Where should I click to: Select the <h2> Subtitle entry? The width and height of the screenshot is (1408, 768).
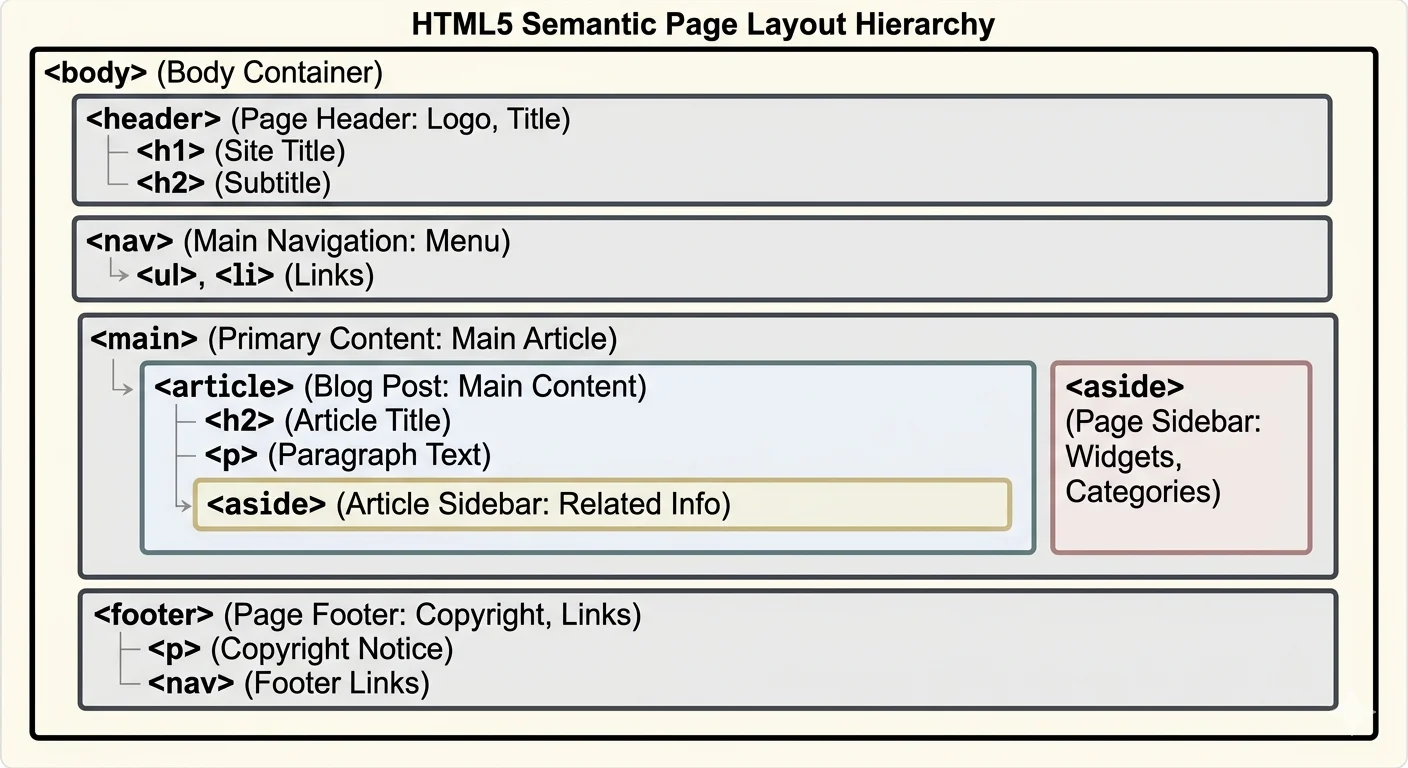coord(236,183)
